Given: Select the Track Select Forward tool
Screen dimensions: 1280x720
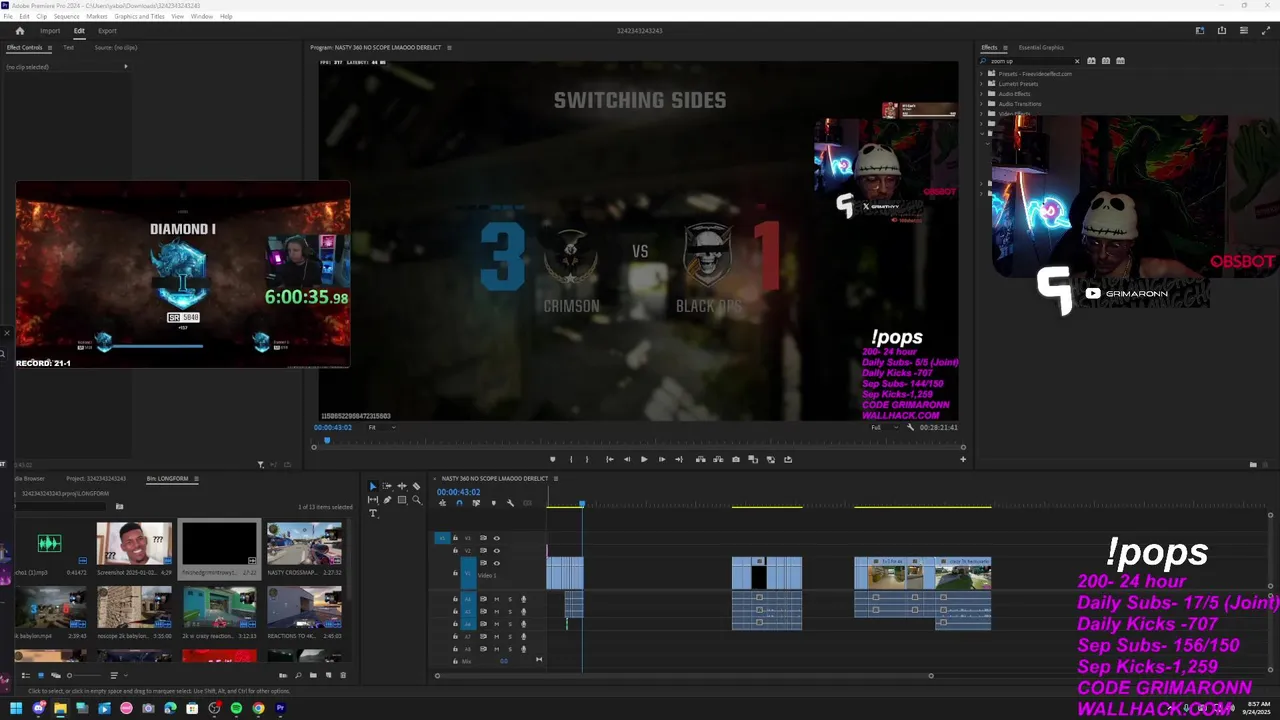Looking at the screenshot, I should coord(387,486).
